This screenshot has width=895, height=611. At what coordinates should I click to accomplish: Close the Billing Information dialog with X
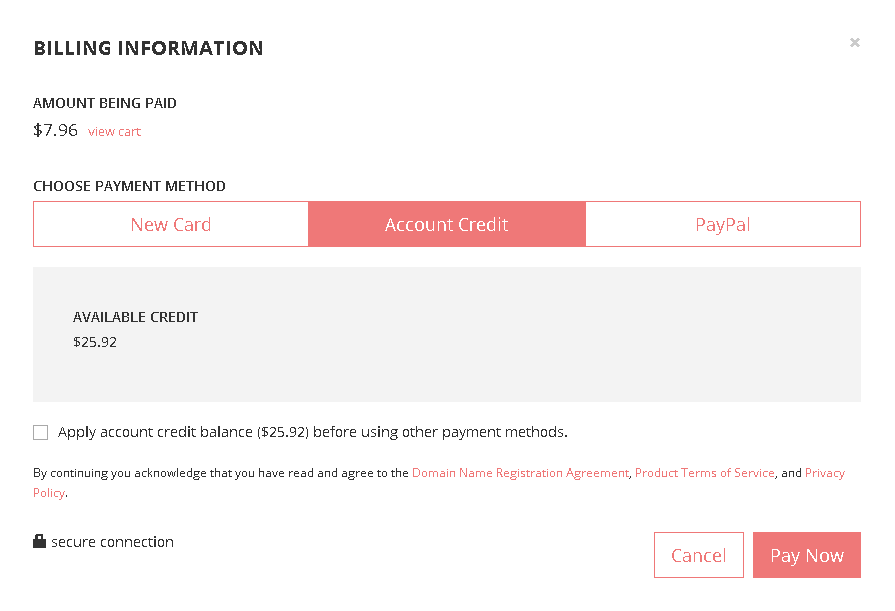point(854,43)
